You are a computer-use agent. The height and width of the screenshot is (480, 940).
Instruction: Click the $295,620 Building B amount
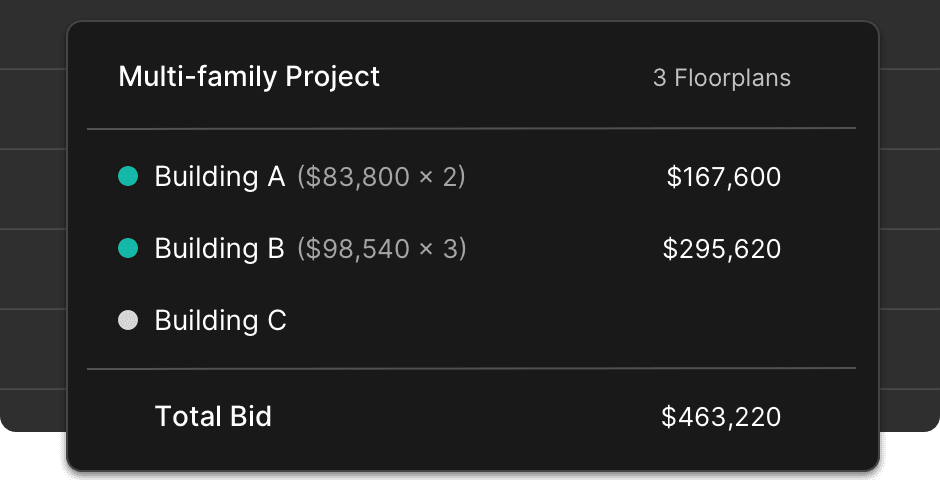coord(721,250)
